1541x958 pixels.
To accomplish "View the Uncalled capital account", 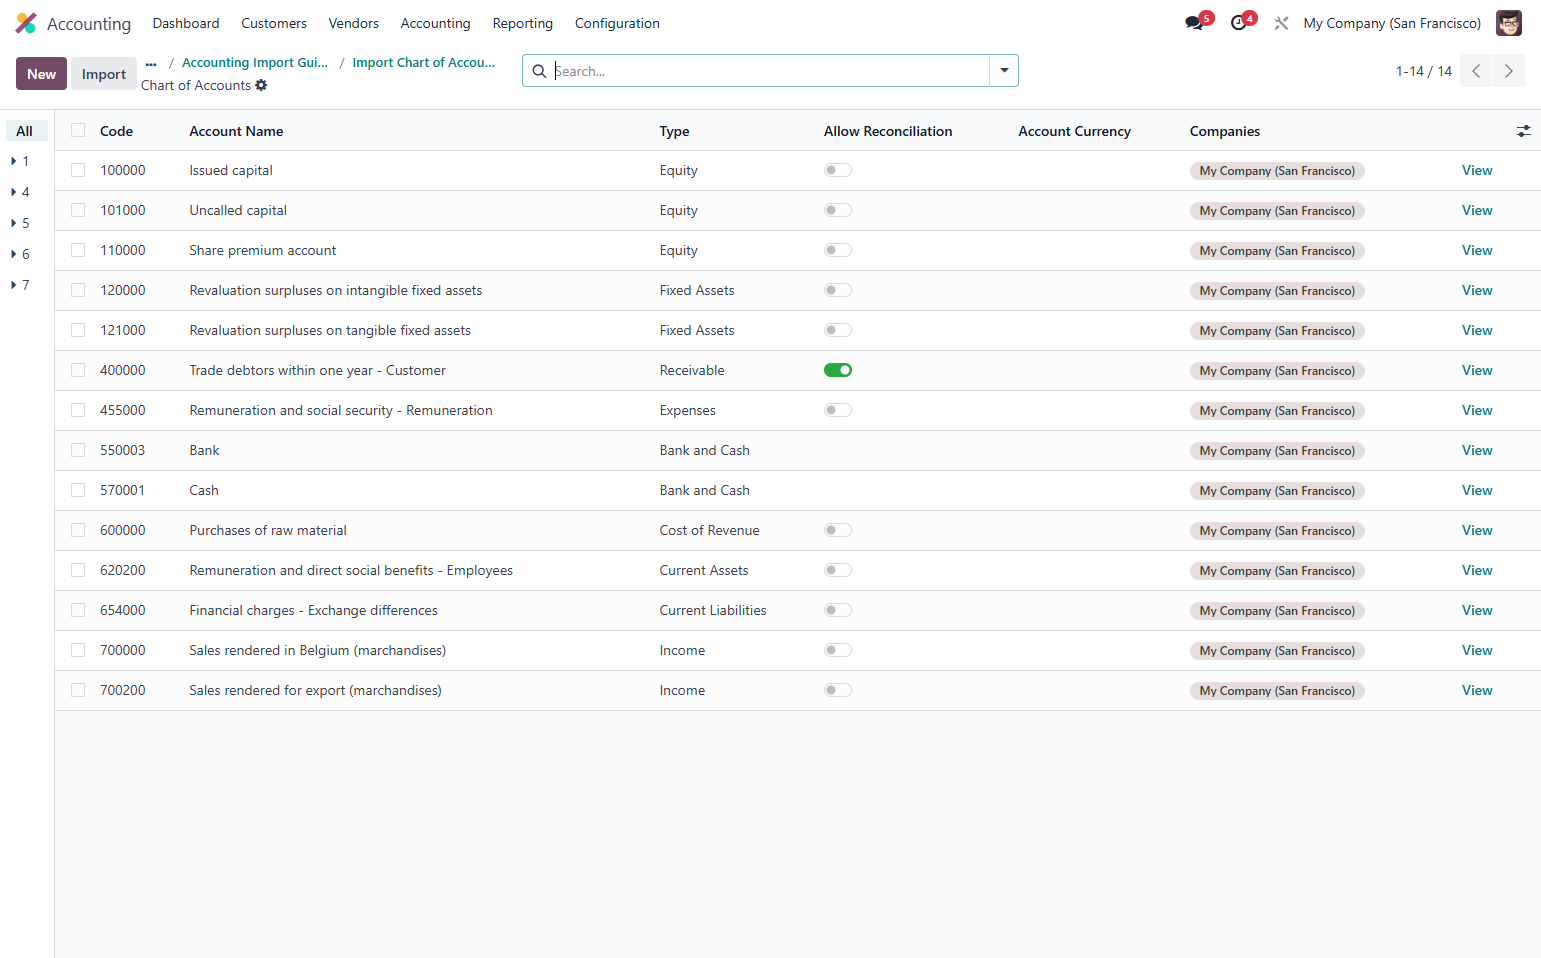I will [x=1477, y=210].
